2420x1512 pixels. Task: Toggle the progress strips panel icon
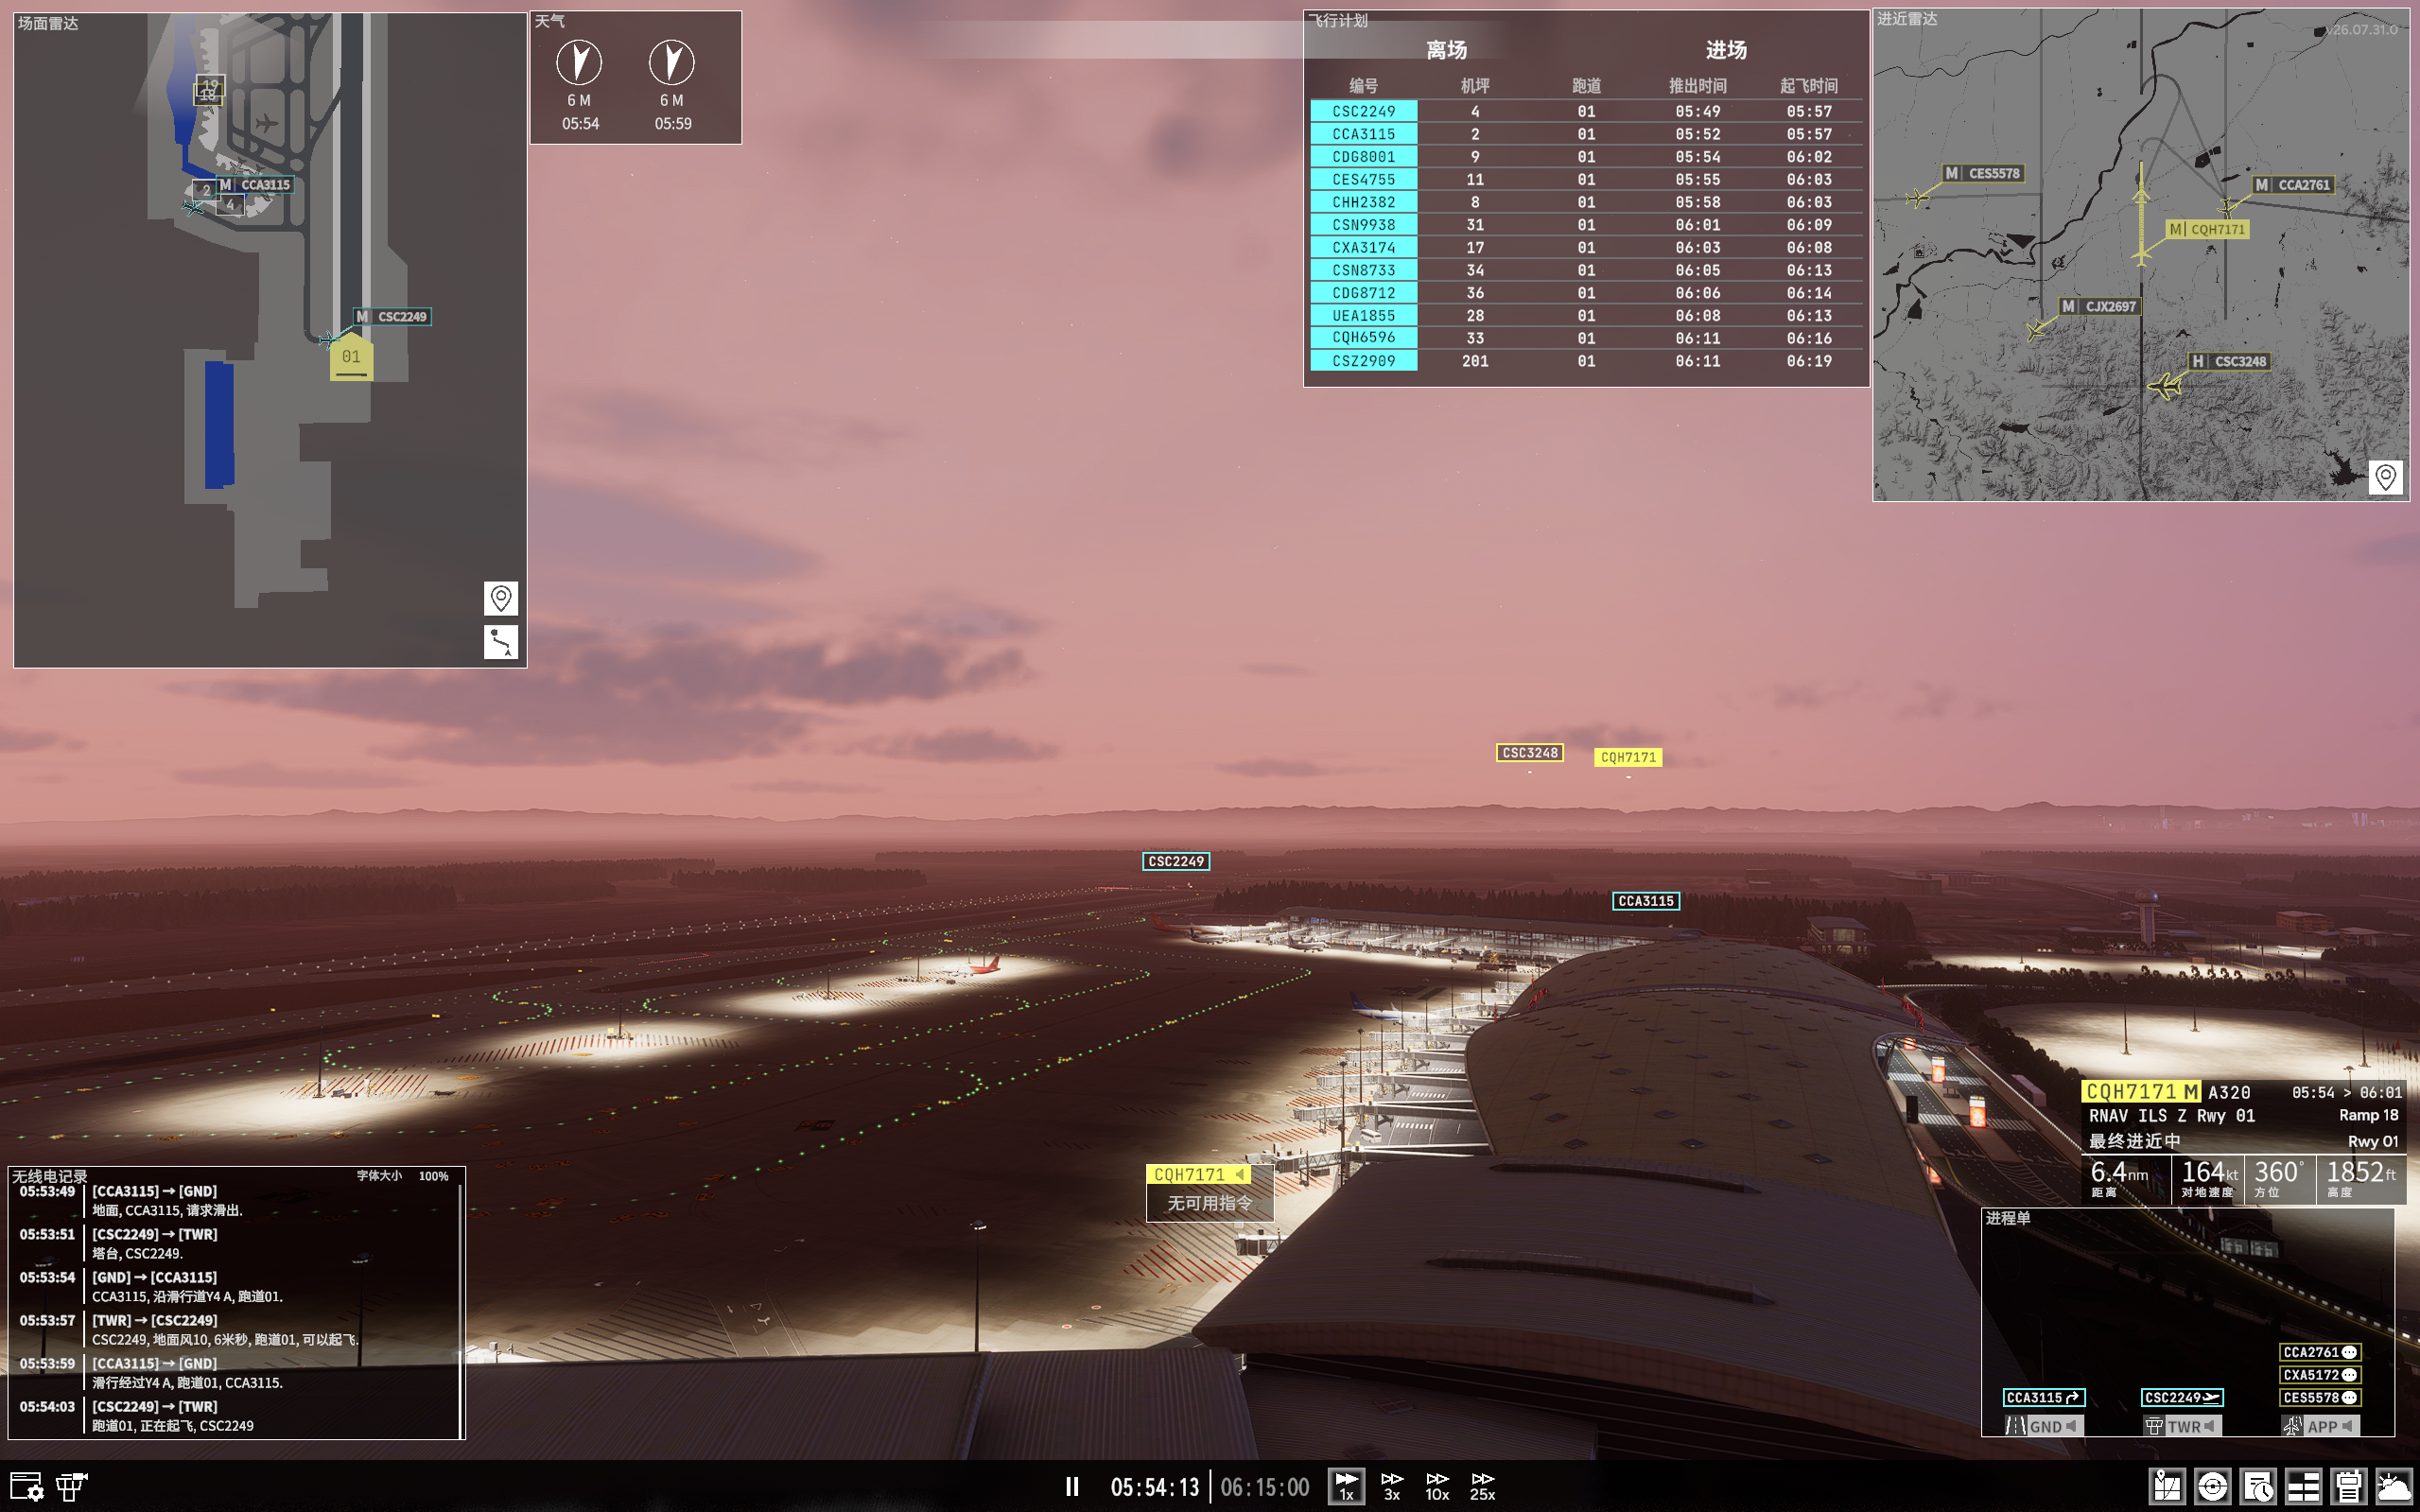pyautogui.click(x=2303, y=1487)
